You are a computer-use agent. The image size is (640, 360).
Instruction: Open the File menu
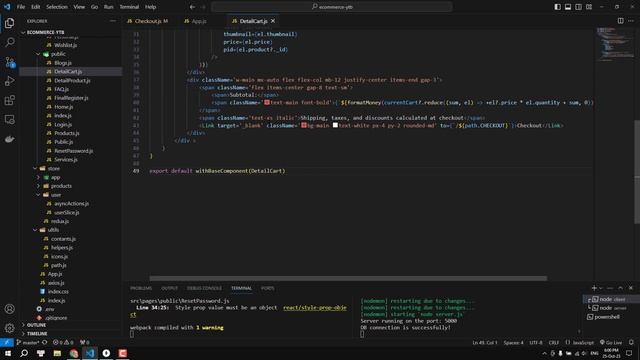click(x=21, y=7)
